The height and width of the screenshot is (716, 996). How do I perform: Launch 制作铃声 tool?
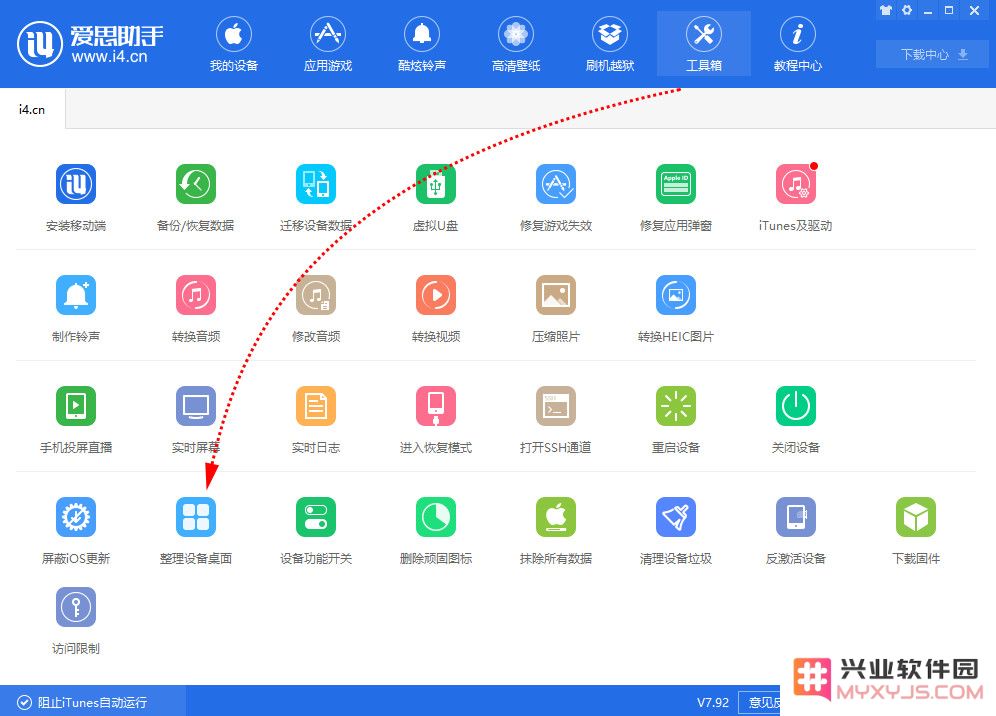(76, 295)
